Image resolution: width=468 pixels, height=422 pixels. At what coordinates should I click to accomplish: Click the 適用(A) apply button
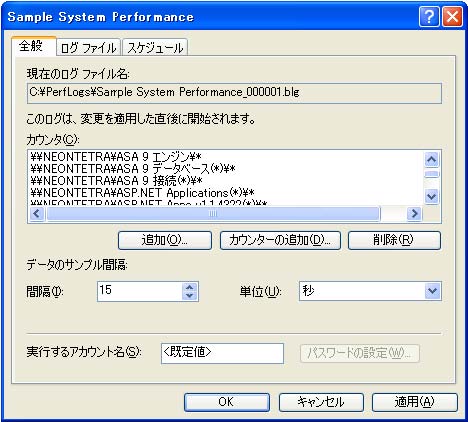(415, 402)
